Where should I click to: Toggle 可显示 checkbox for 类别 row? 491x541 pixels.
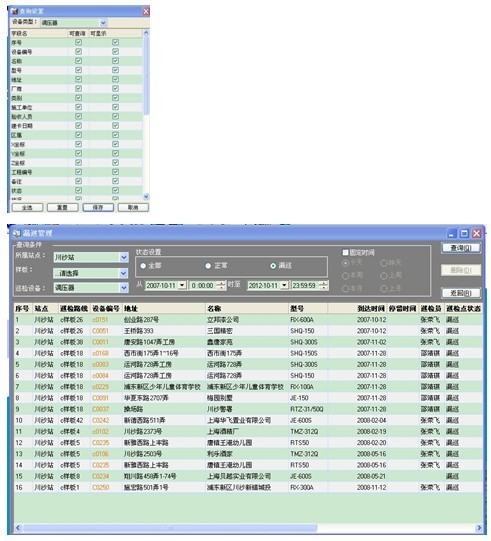115,98
